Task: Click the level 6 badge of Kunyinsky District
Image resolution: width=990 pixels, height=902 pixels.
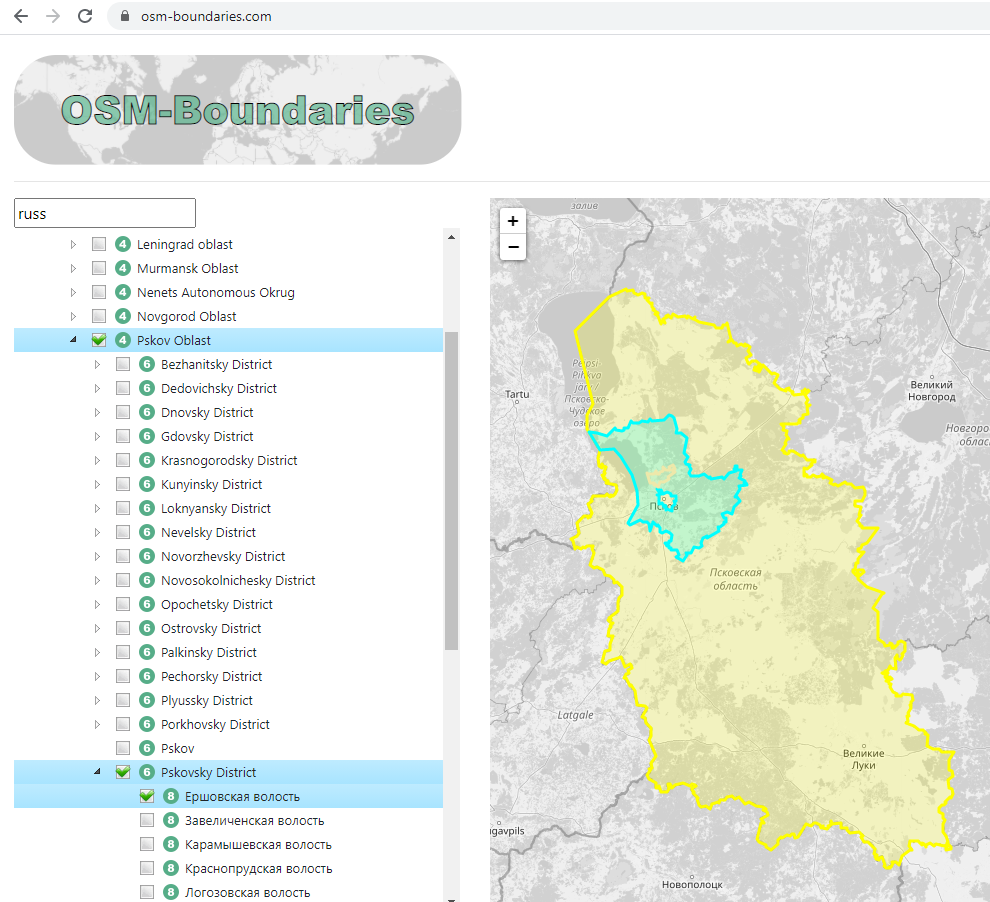Action: [x=146, y=484]
